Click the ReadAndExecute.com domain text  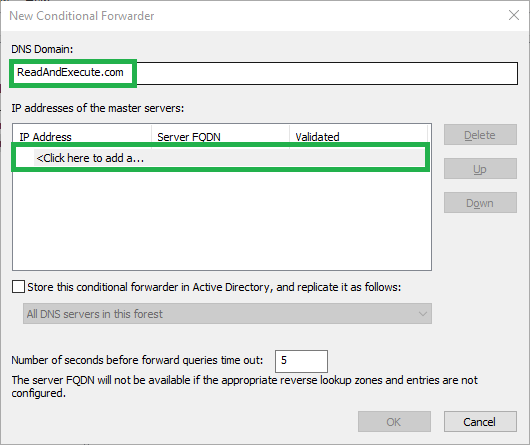[70, 72]
